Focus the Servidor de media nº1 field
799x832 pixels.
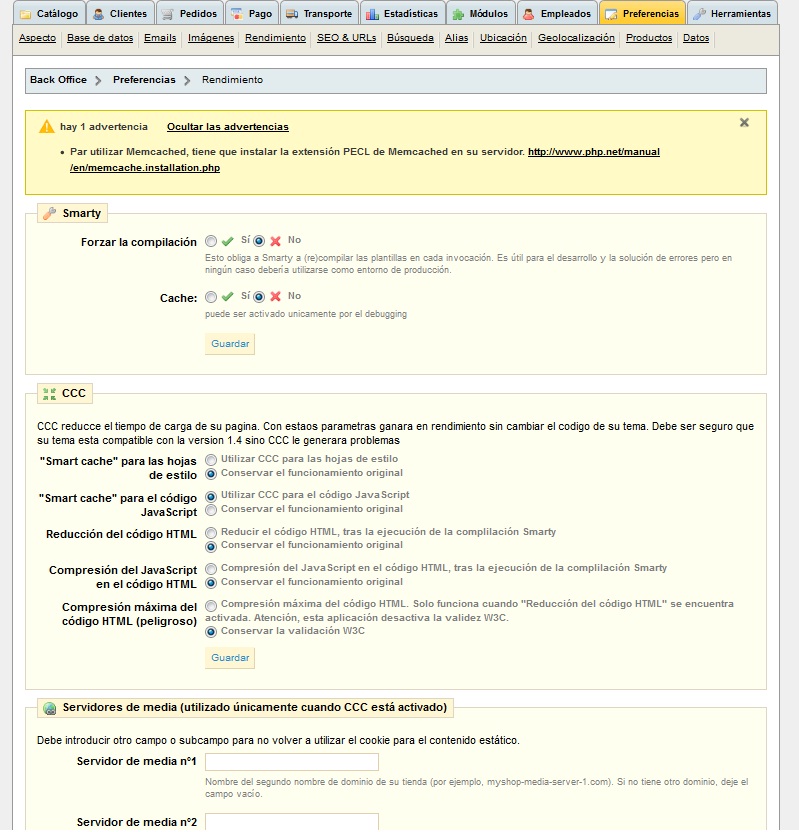[x=292, y=762]
